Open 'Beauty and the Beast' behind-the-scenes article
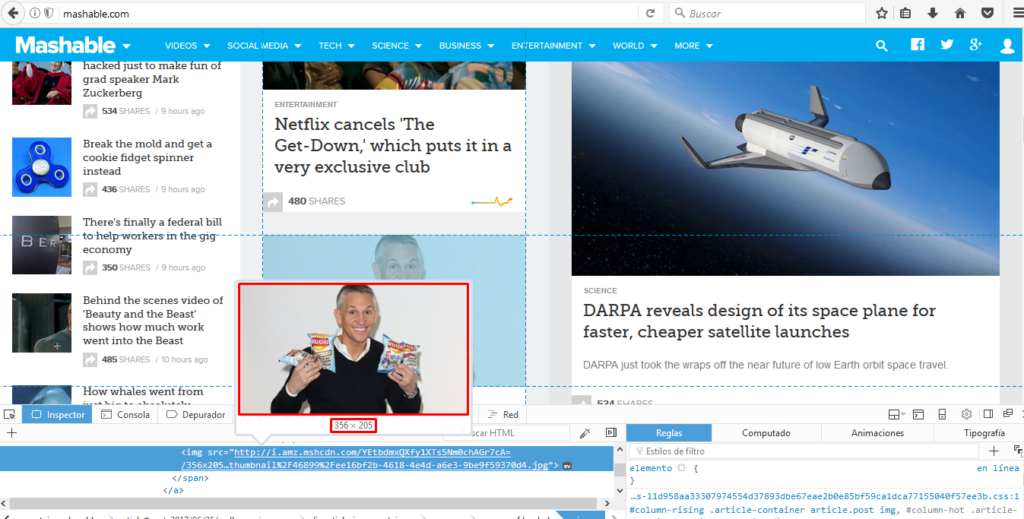This screenshot has height=519, width=1024. click(x=153, y=320)
